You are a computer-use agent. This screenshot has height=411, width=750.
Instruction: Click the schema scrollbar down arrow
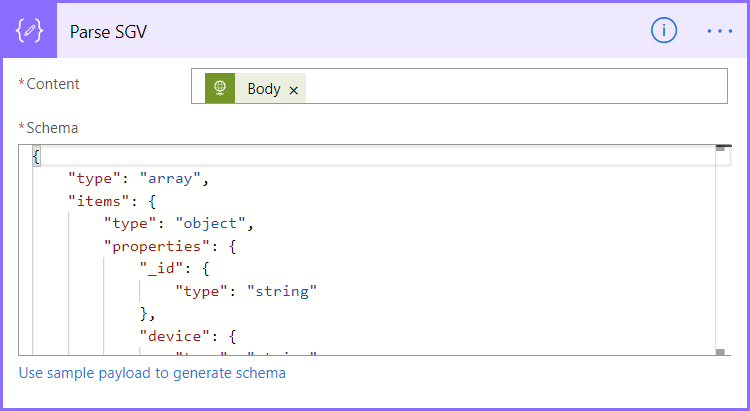pos(720,351)
